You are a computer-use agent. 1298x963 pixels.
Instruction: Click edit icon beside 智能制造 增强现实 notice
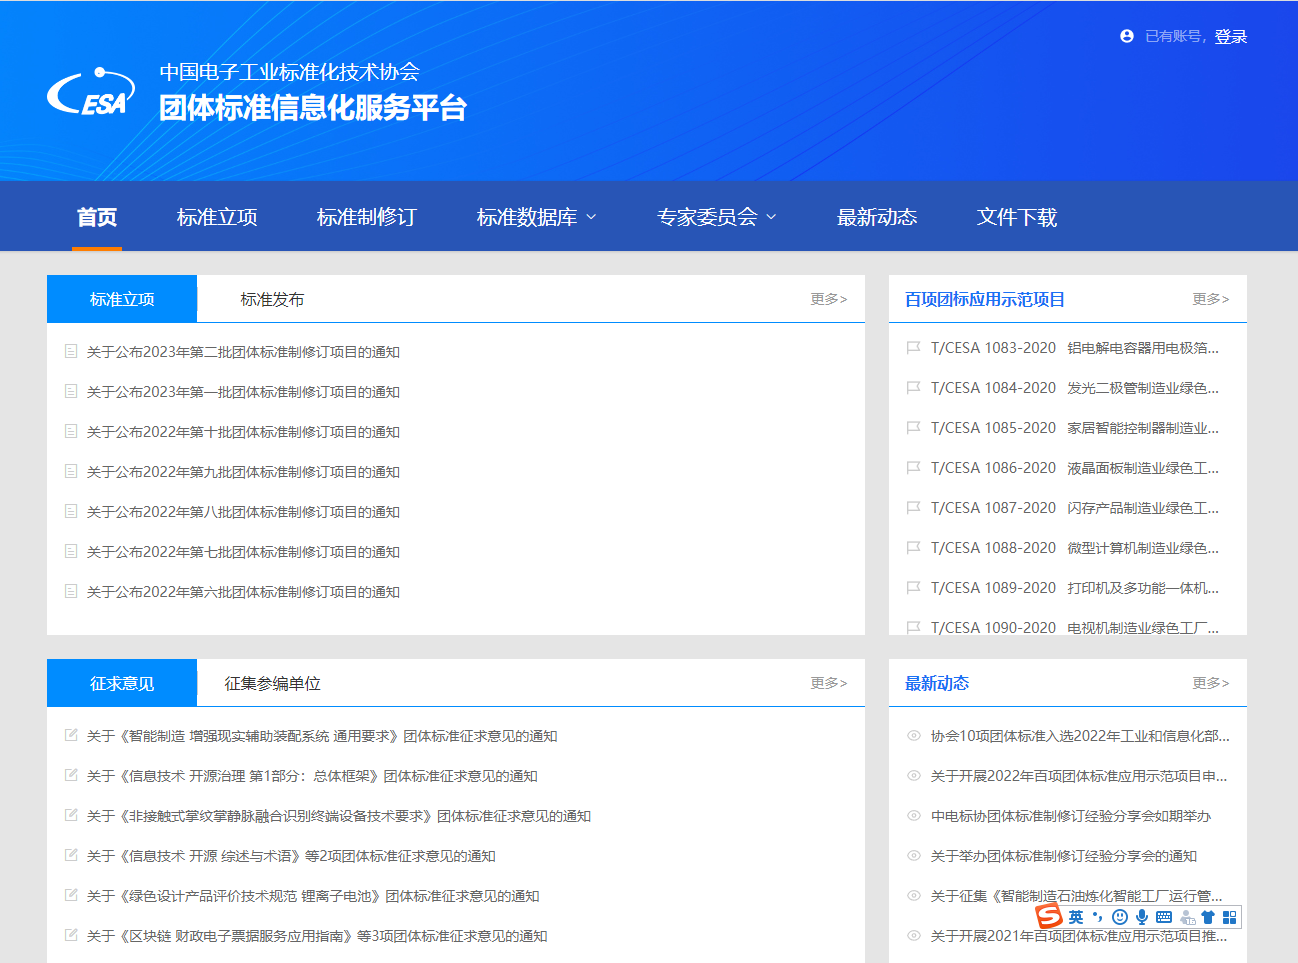tap(71, 735)
